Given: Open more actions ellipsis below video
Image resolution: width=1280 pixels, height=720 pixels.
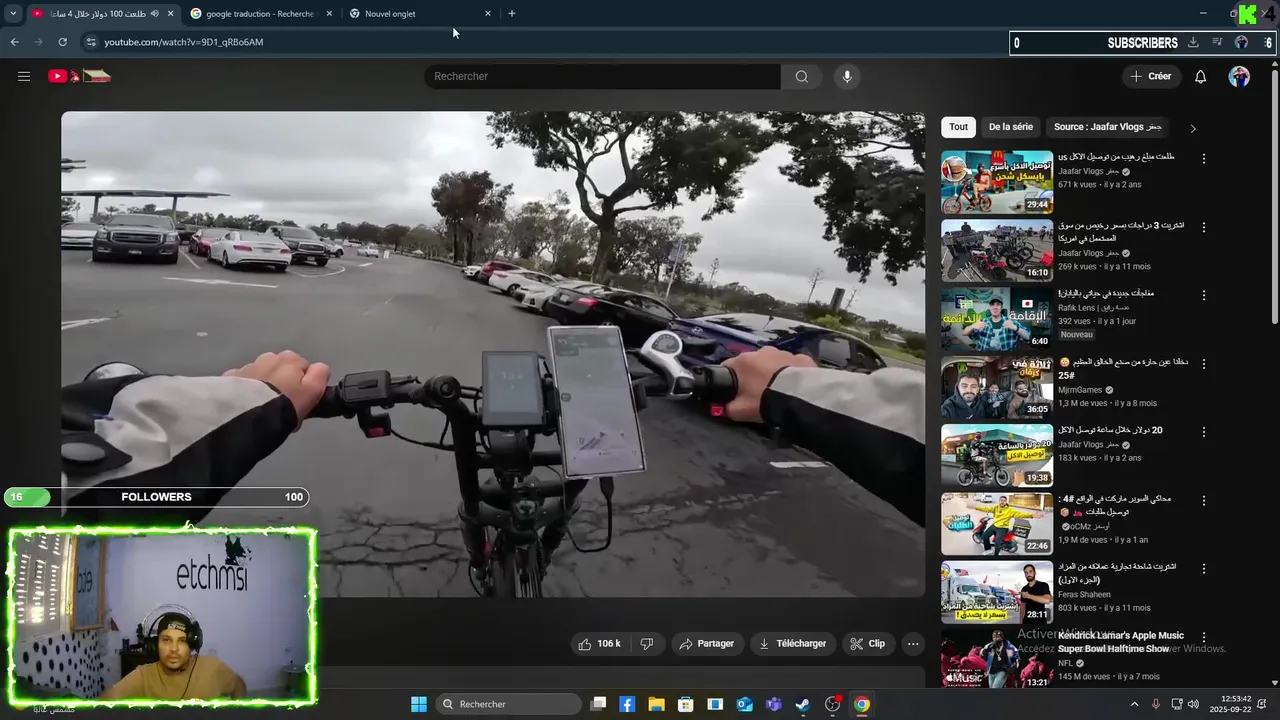Looking at the screenshot, I should 913,644.
